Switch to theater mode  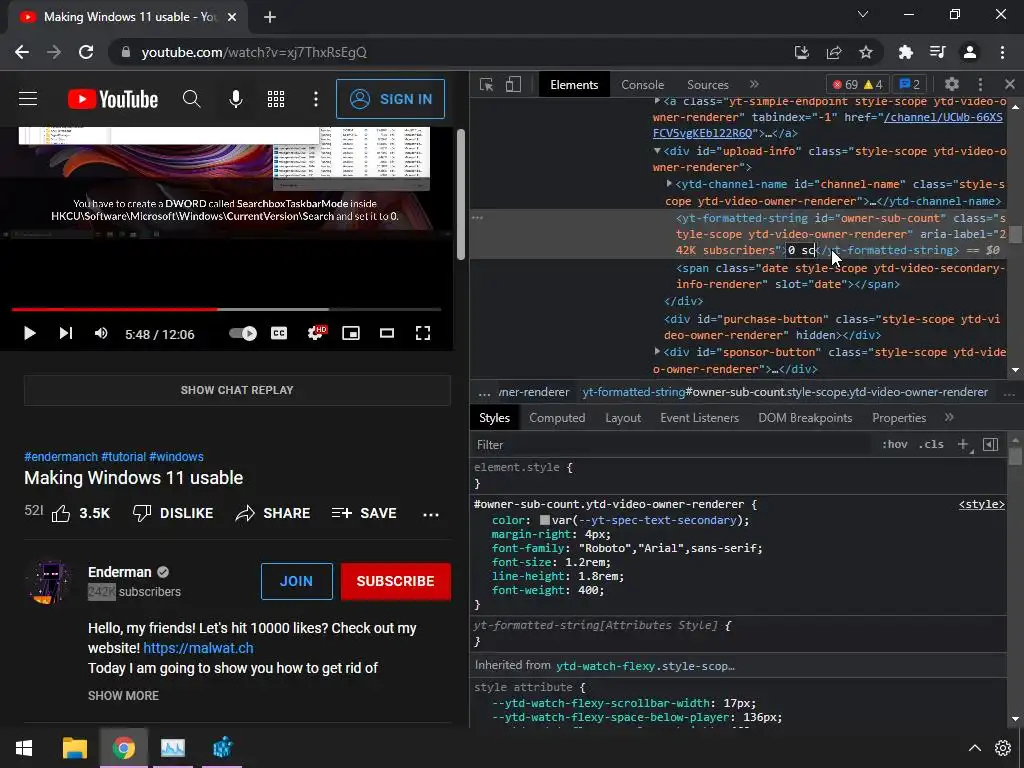(x=387, y=334)
